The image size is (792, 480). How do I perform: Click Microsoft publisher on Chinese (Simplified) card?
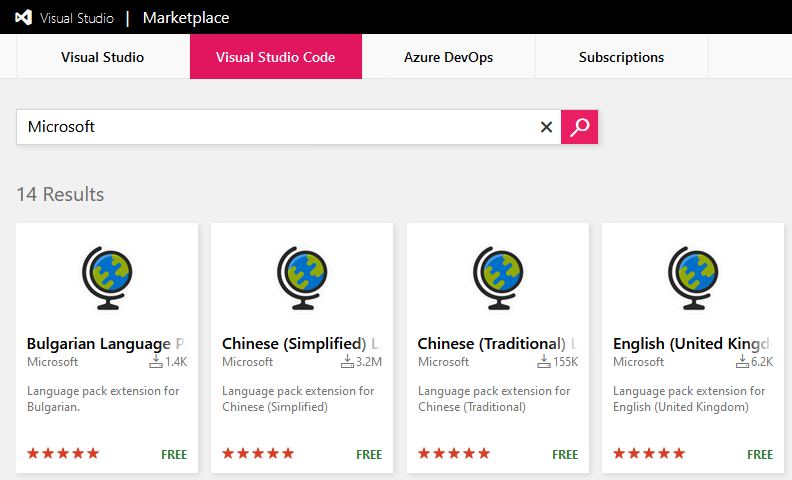(248, 362)
